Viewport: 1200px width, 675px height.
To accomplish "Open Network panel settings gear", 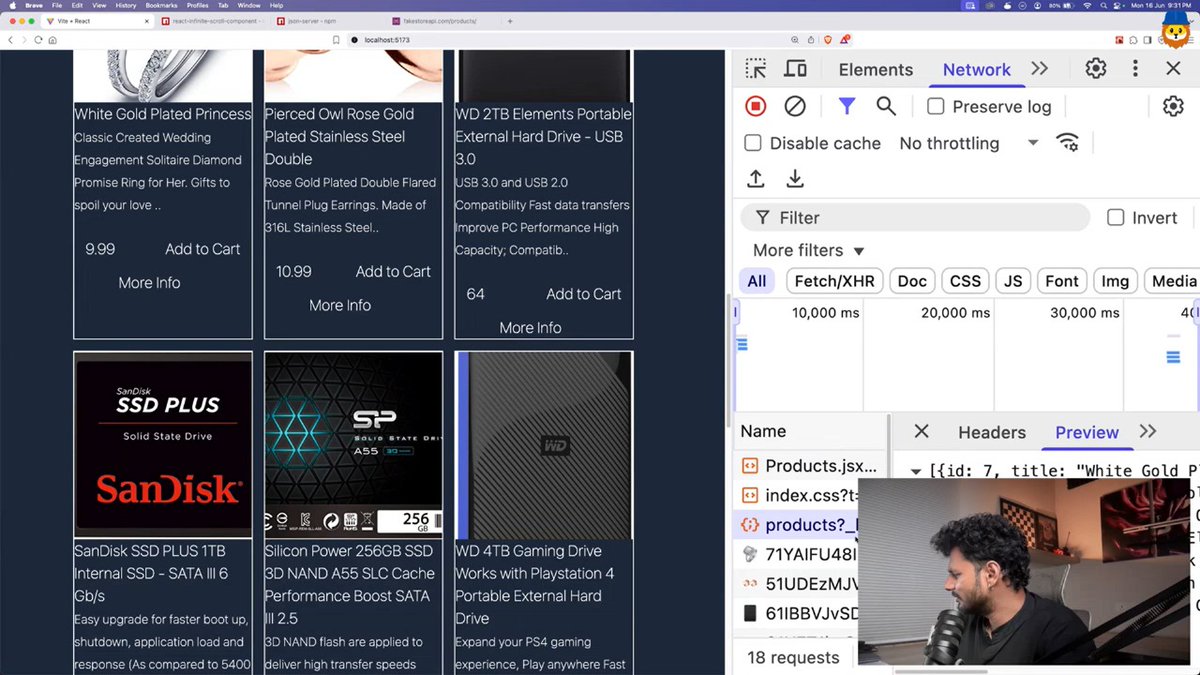I will click(x=1173, y=106).
